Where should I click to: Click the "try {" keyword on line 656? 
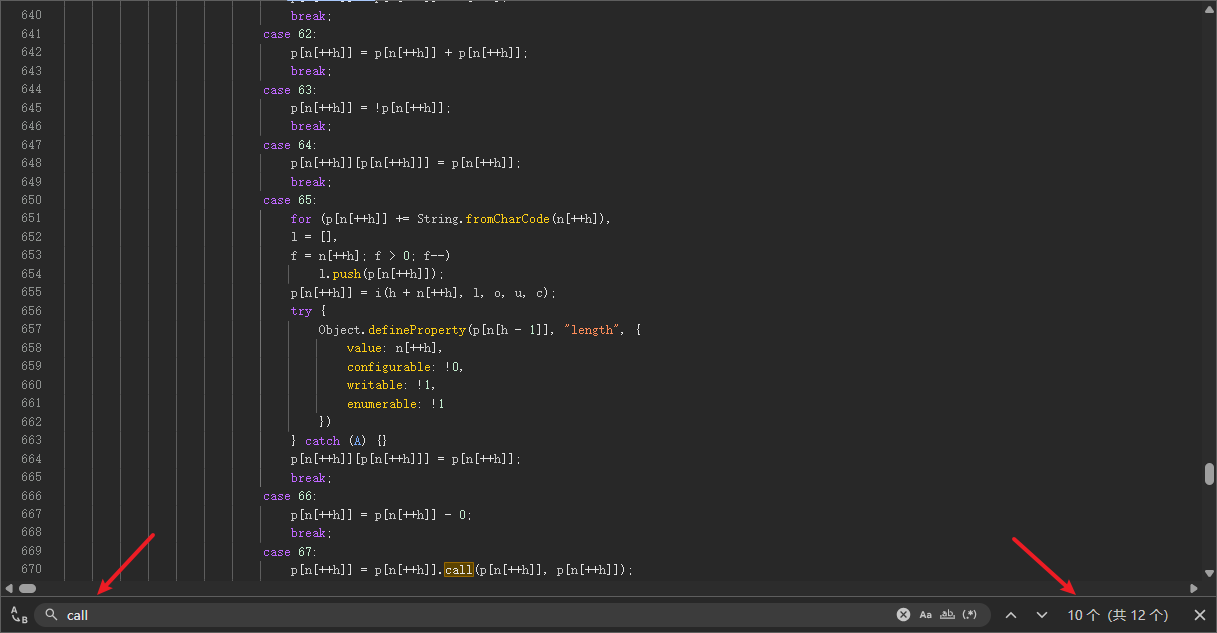point(308,311)
